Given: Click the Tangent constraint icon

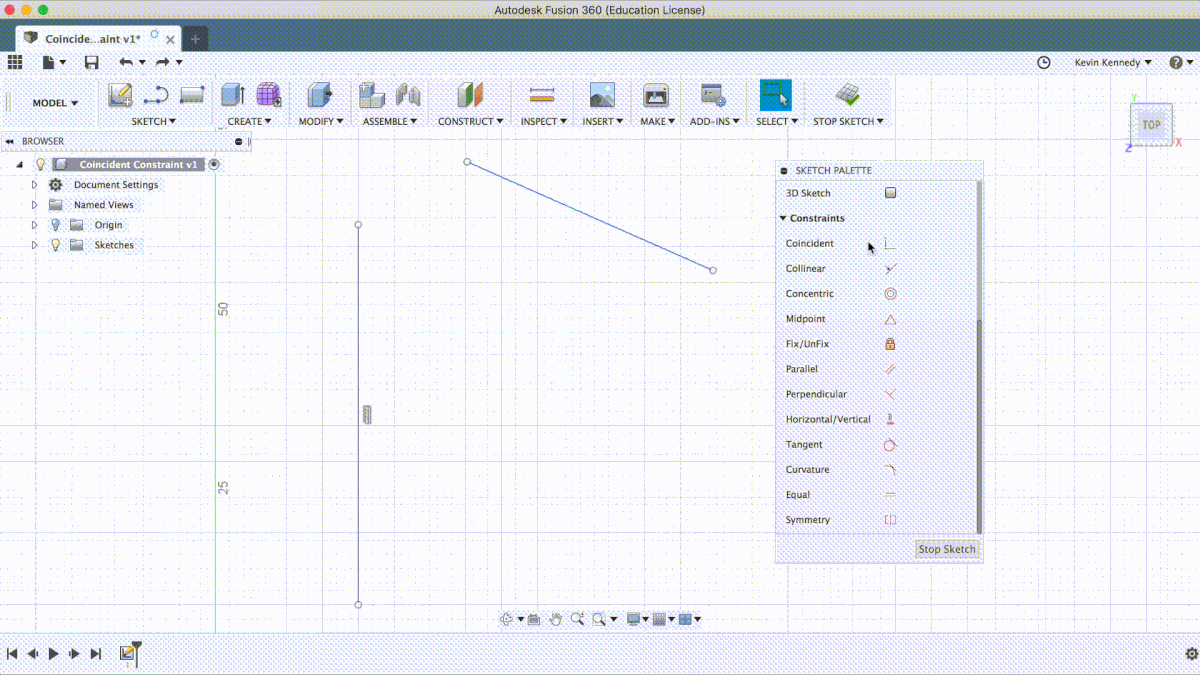Looking at the screenshot, I should coord(890,445).
